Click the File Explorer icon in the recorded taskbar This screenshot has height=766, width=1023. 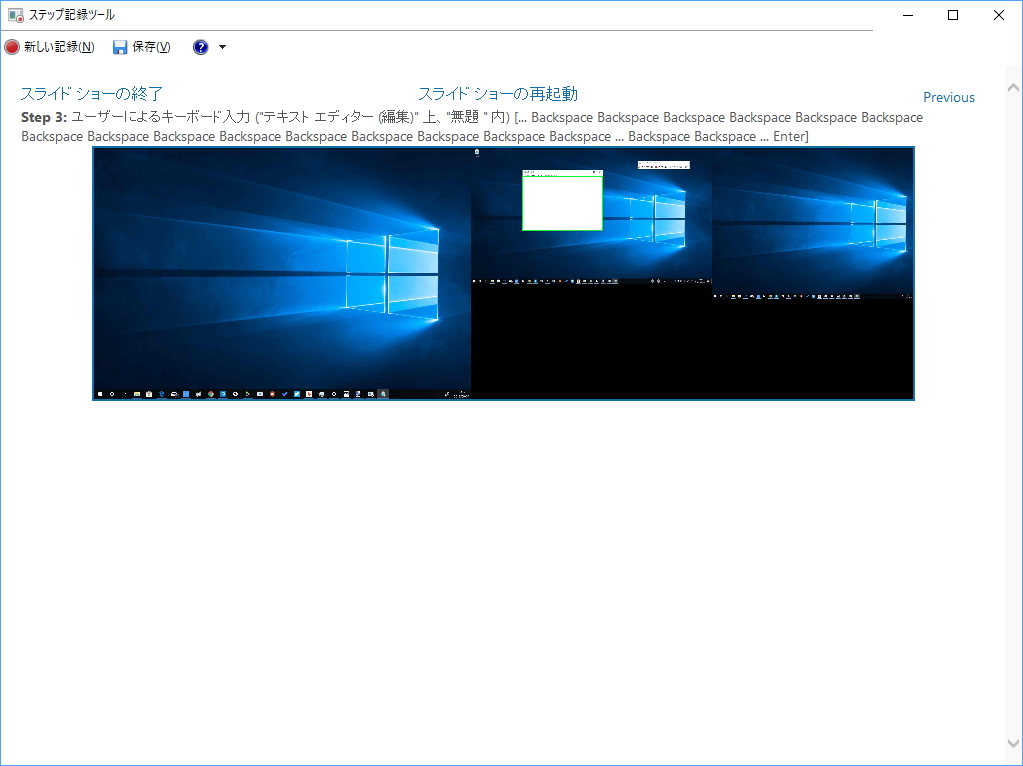[x=137, y=391]
